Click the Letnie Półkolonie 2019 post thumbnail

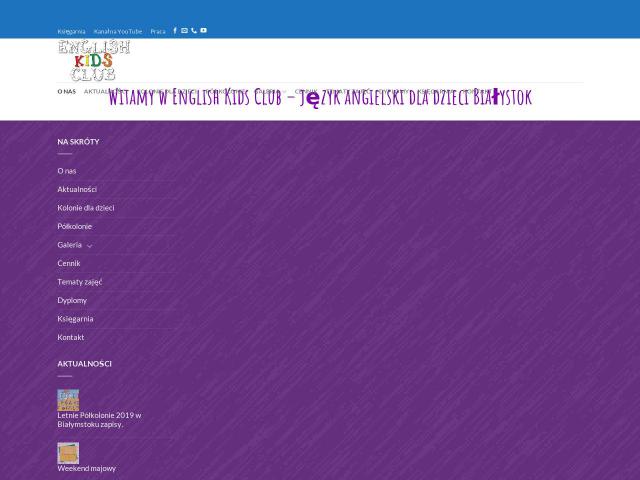pos(68,400)
